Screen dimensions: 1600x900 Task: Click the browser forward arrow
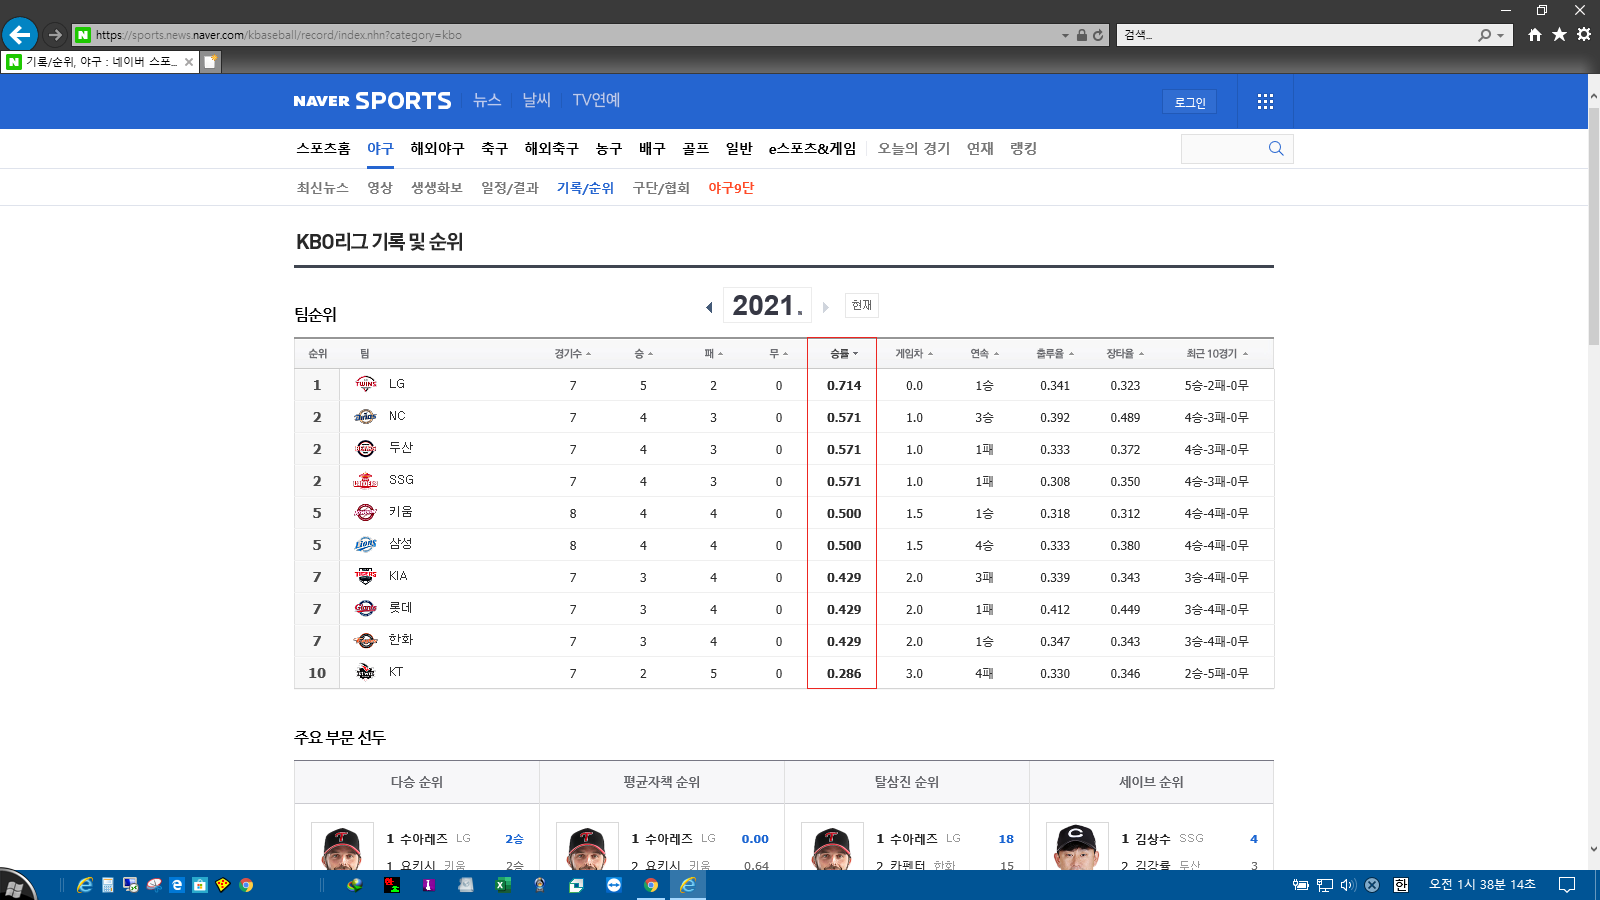55,34
